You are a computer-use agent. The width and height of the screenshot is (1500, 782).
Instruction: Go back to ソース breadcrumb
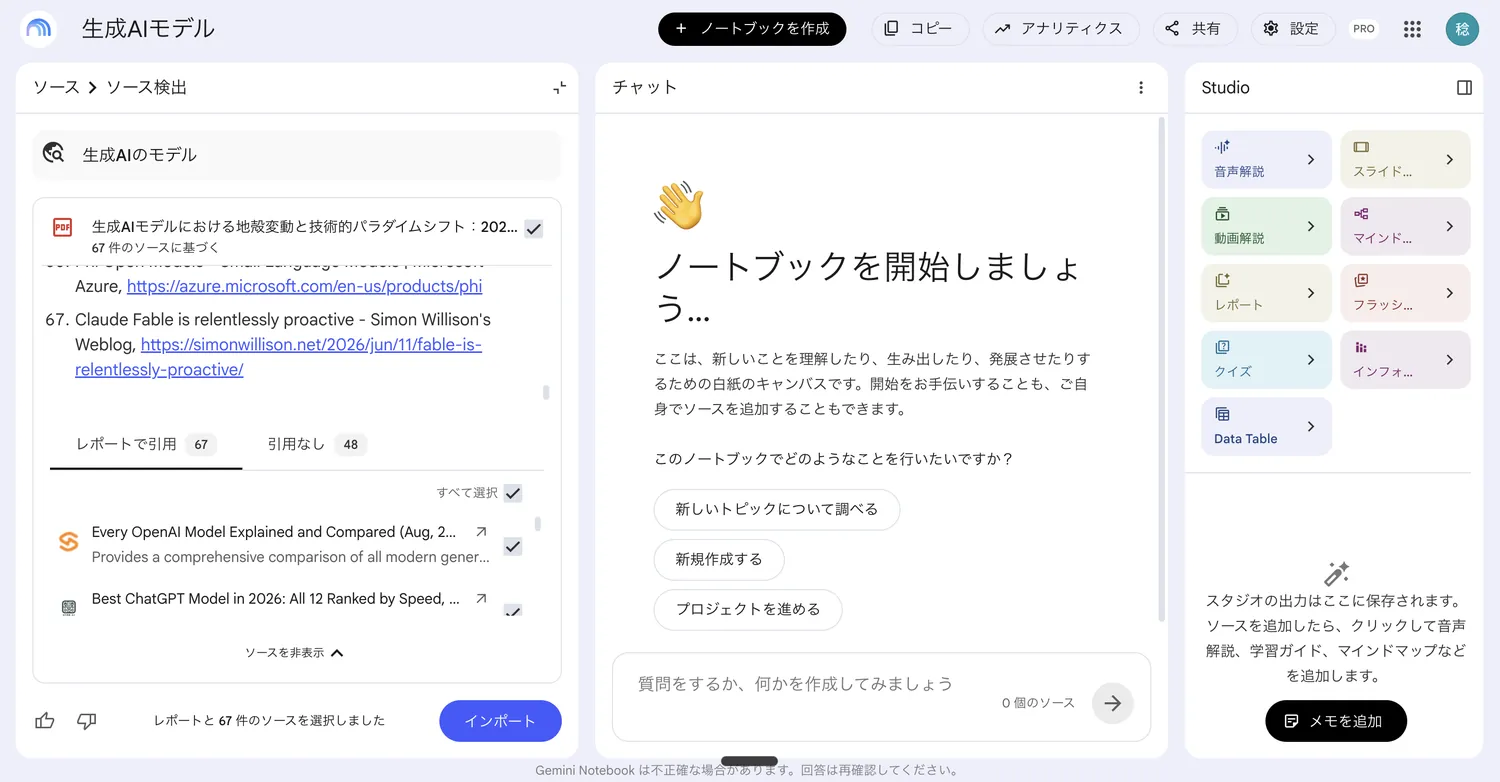56,88
